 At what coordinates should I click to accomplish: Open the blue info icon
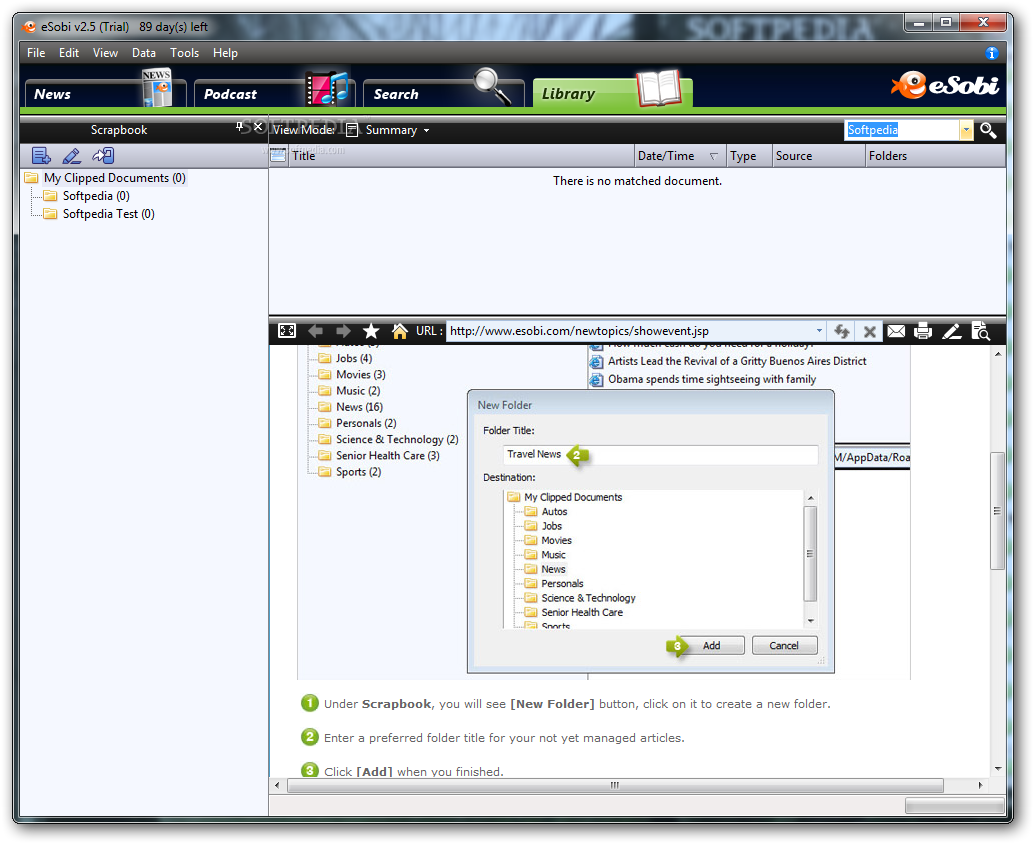tap(991, 53)
